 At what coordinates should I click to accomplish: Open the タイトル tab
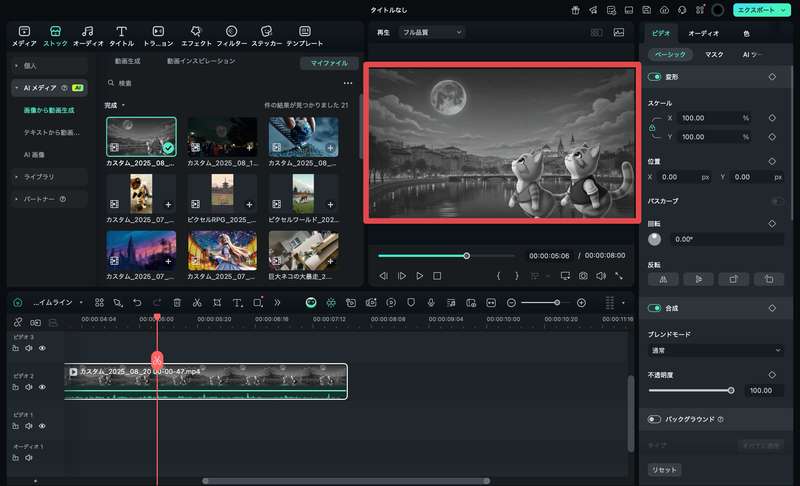[121, 36]
